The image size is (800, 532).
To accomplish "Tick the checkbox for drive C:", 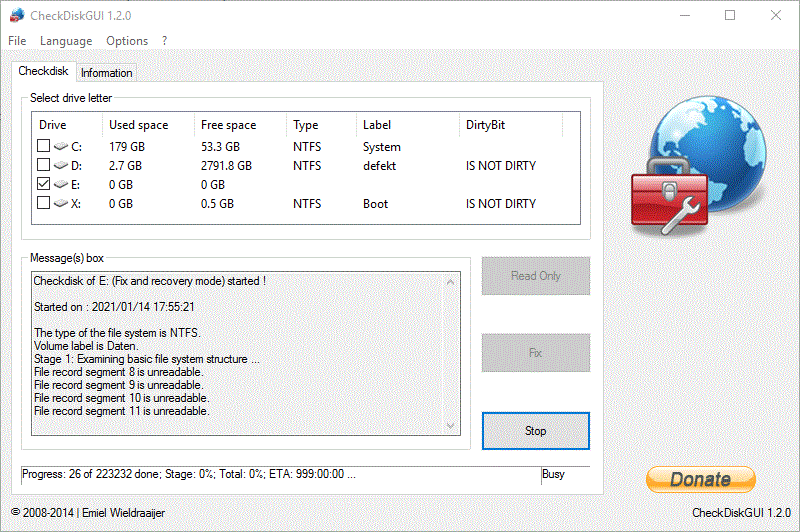I will pos(43,146).
